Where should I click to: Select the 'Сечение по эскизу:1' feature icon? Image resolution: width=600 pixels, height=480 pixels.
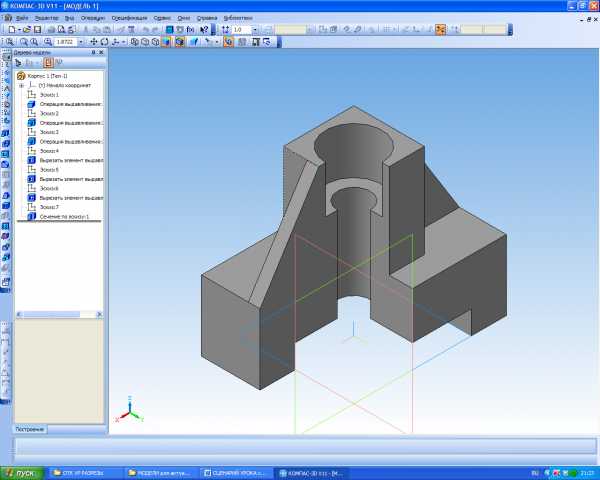coord(32,216)
